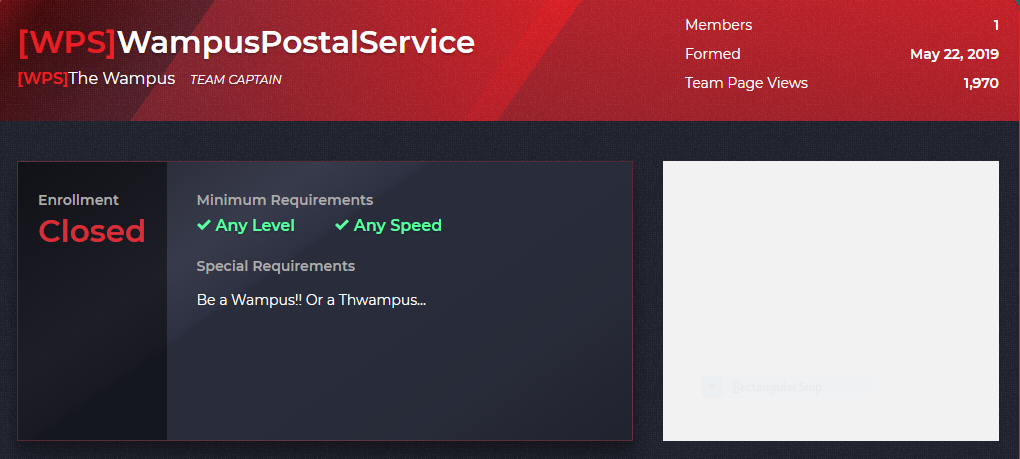Open The Wampus team captain profile

122,79
